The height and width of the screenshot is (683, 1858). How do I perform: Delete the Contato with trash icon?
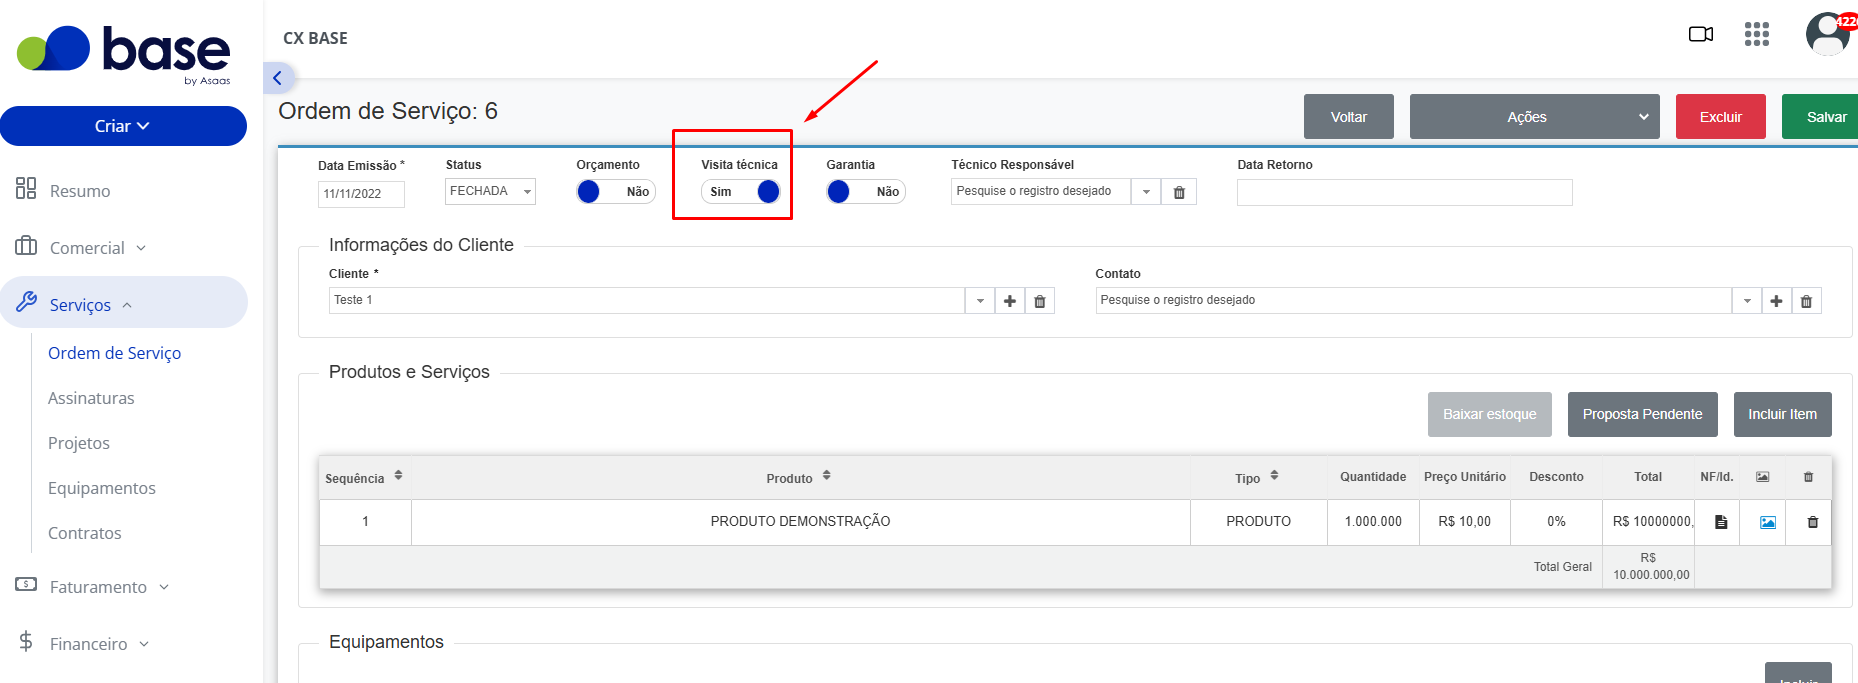pyautogui.click(x=1806, y=301)
